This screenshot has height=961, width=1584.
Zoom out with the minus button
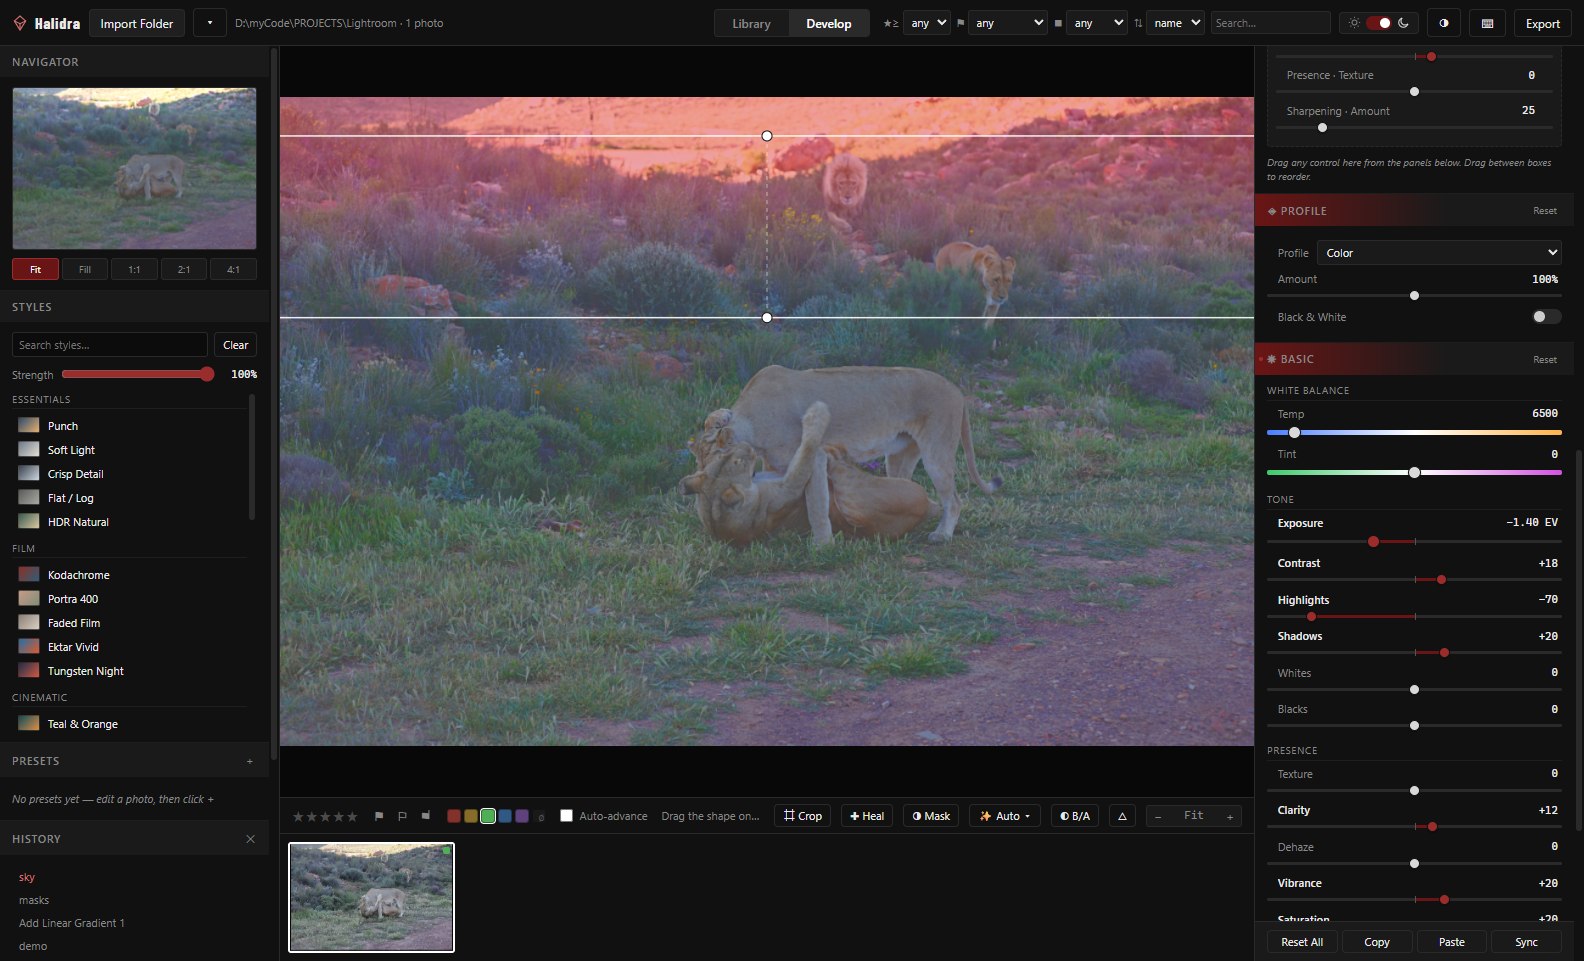[x=1158, y=816]
